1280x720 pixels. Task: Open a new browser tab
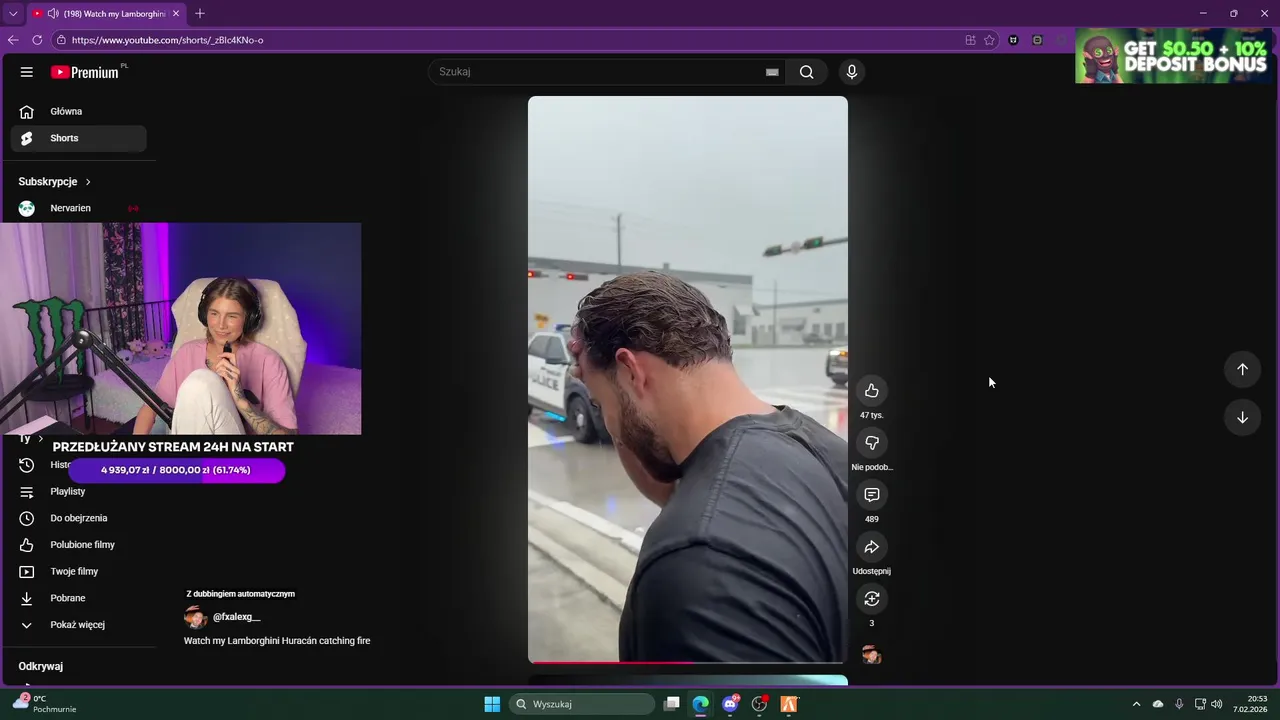click(200, 14)
